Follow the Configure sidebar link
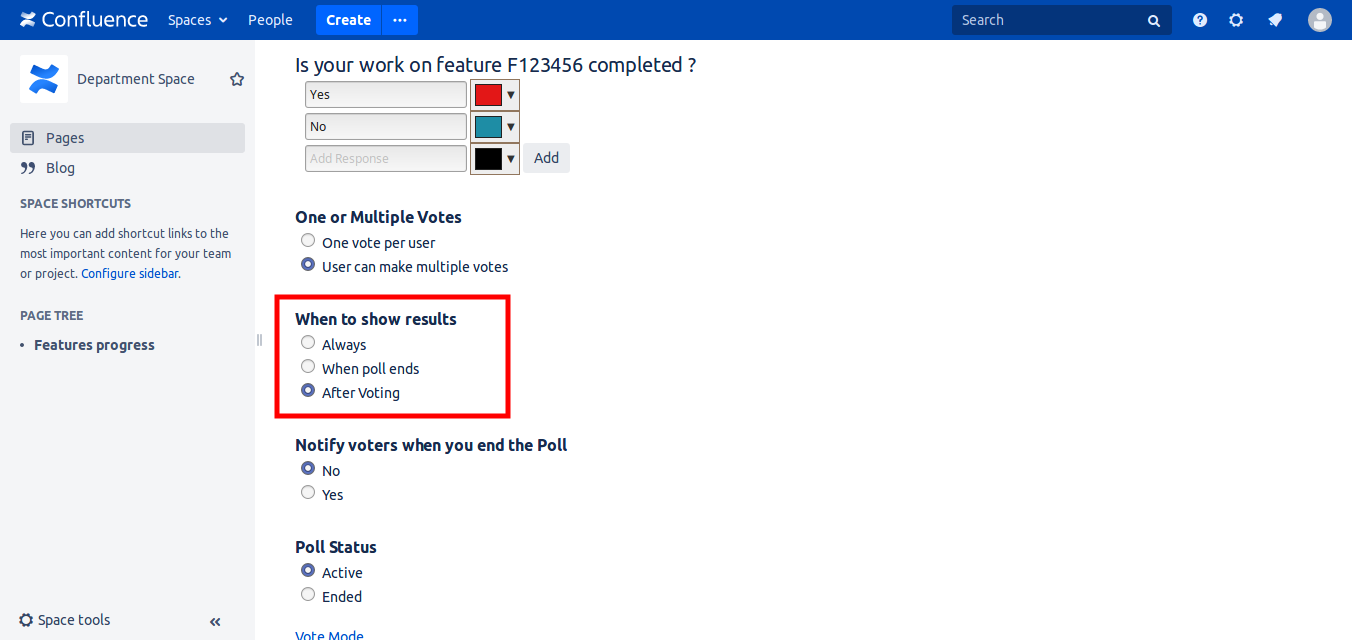The width and height of the screenshot is (1352, 640). 130,273
